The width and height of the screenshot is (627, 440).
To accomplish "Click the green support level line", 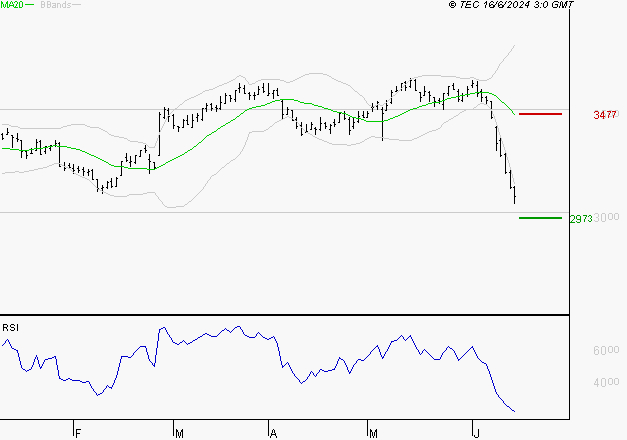I will pyautogui.click(x=540, y=218).
